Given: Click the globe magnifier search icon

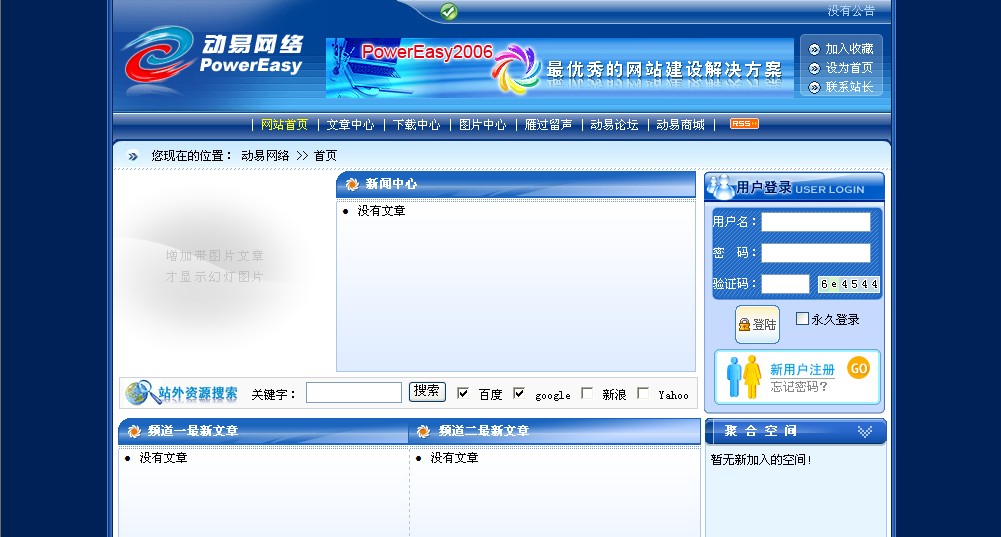Looking at the screenshot, I should pos(142,393).
